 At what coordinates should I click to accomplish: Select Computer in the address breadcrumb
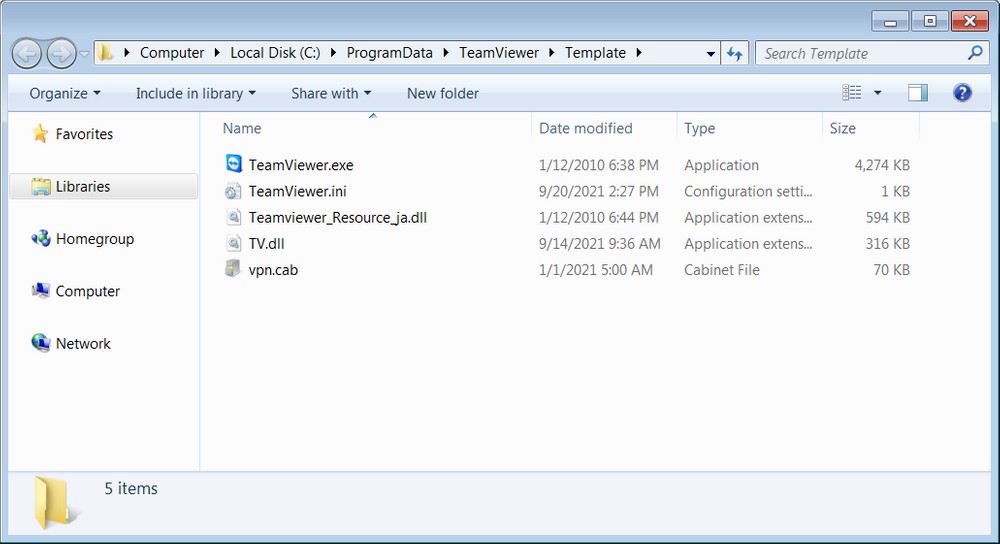[172, 53]
